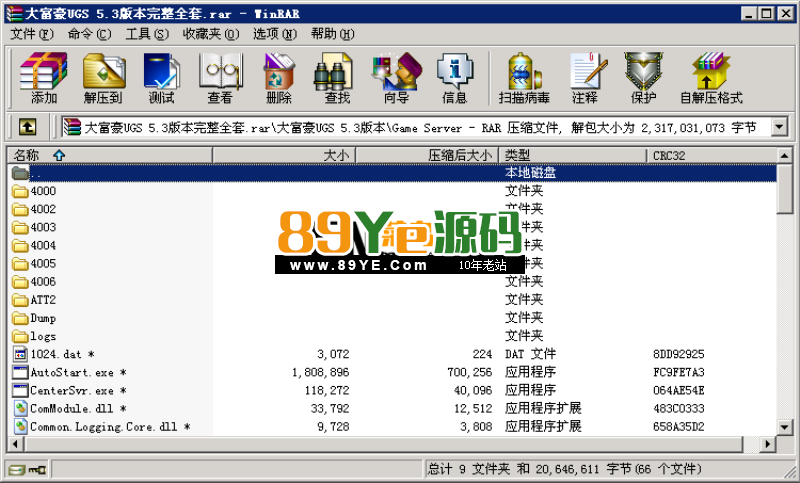The image size is (800, 483).
Task: Open the 收藏夹(O) menu
Action: (x=211, y=34)
